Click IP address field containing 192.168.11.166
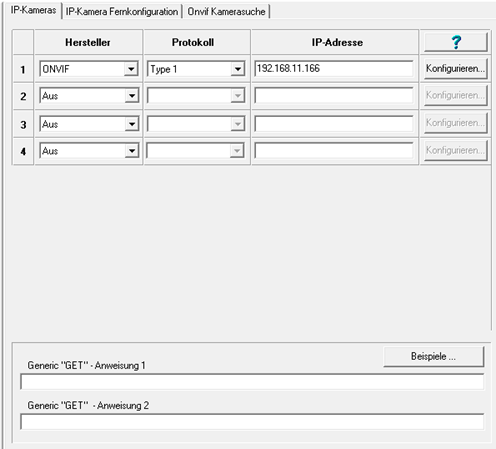The width and height of the screenshot is (496, 449). click(334, 69)
